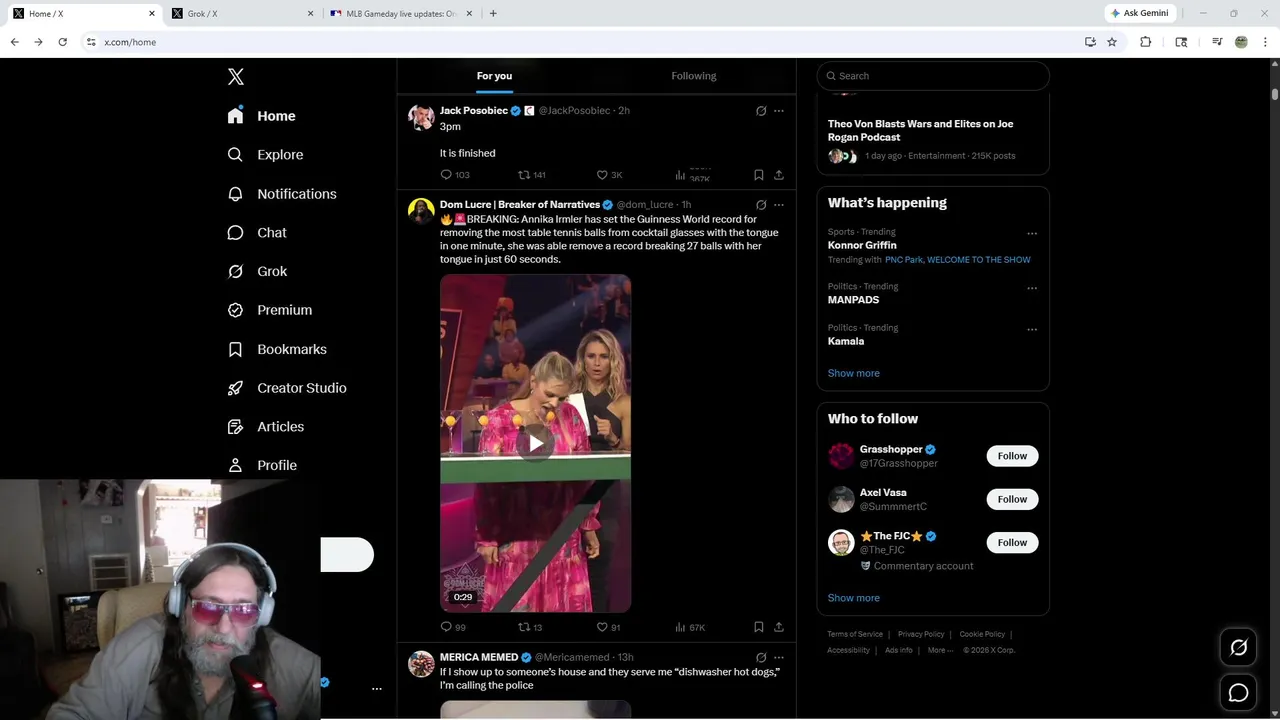Follow The FJC

click(x=1012, y=542)
